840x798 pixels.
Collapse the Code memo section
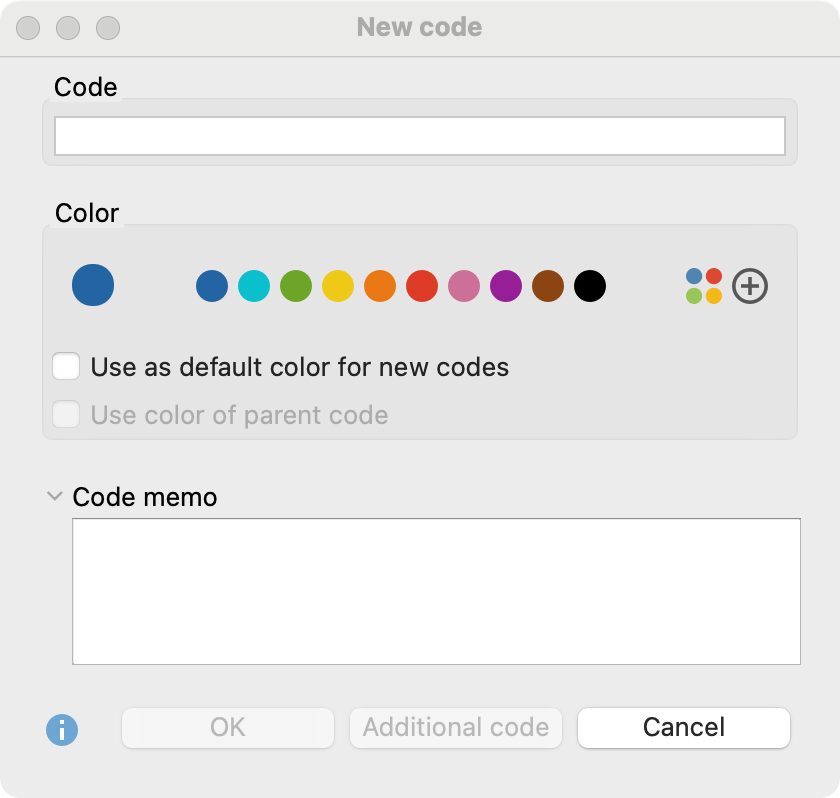(55, 496)
